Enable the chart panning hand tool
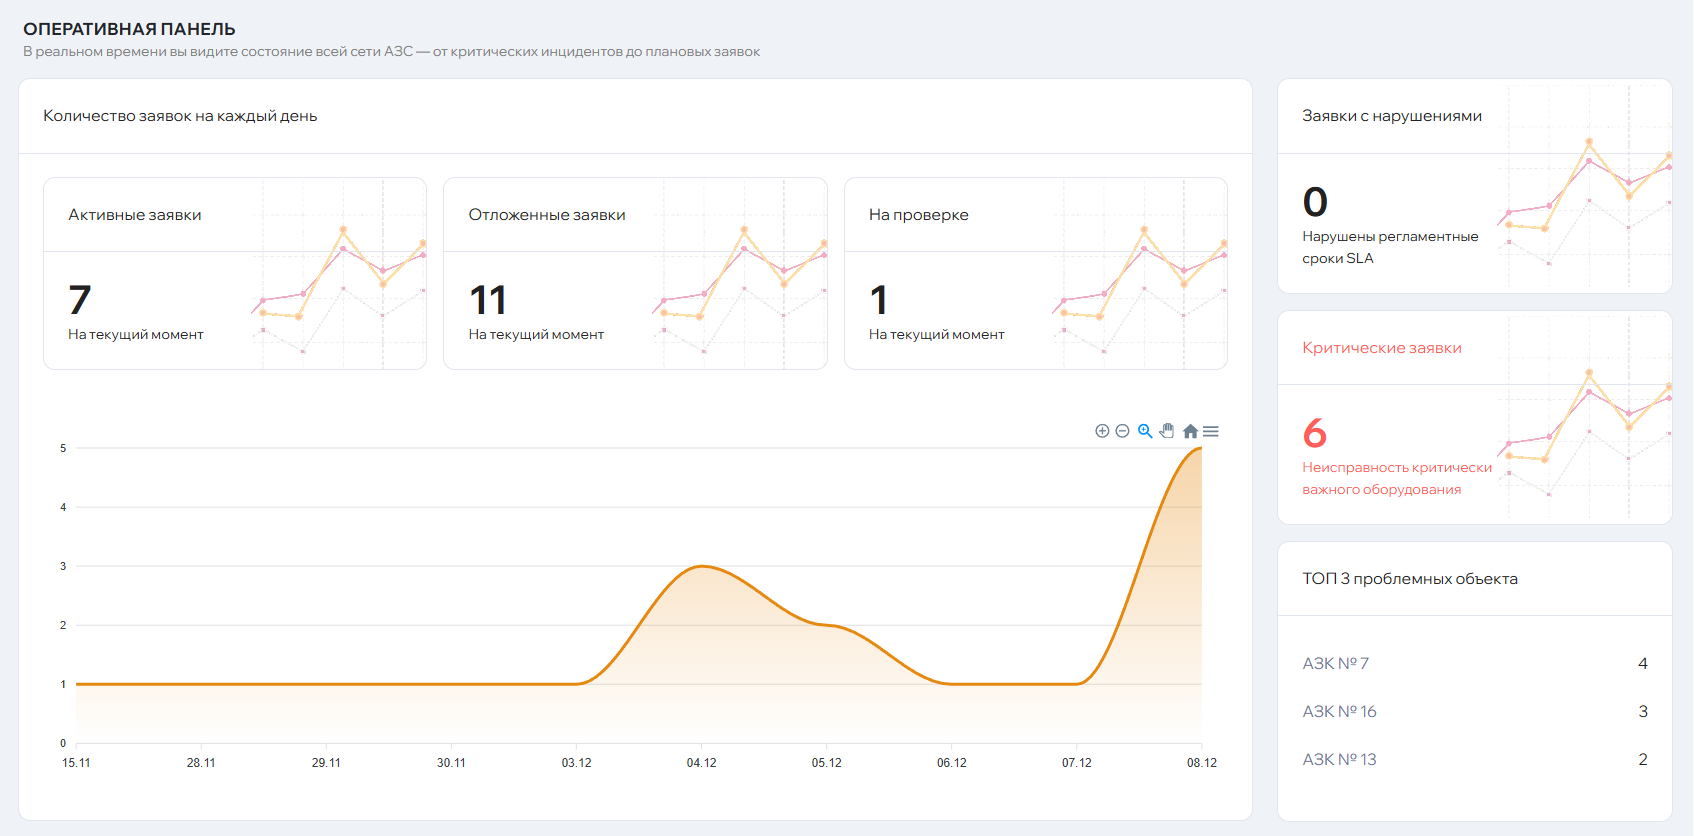This screenshot has height=836, width=1694. pyautogui.click(x=1167, y=431)
